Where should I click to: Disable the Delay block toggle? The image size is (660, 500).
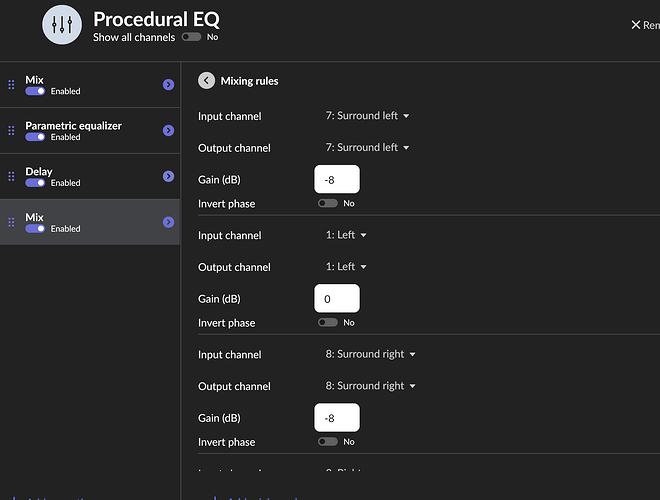tap(35, 183)
